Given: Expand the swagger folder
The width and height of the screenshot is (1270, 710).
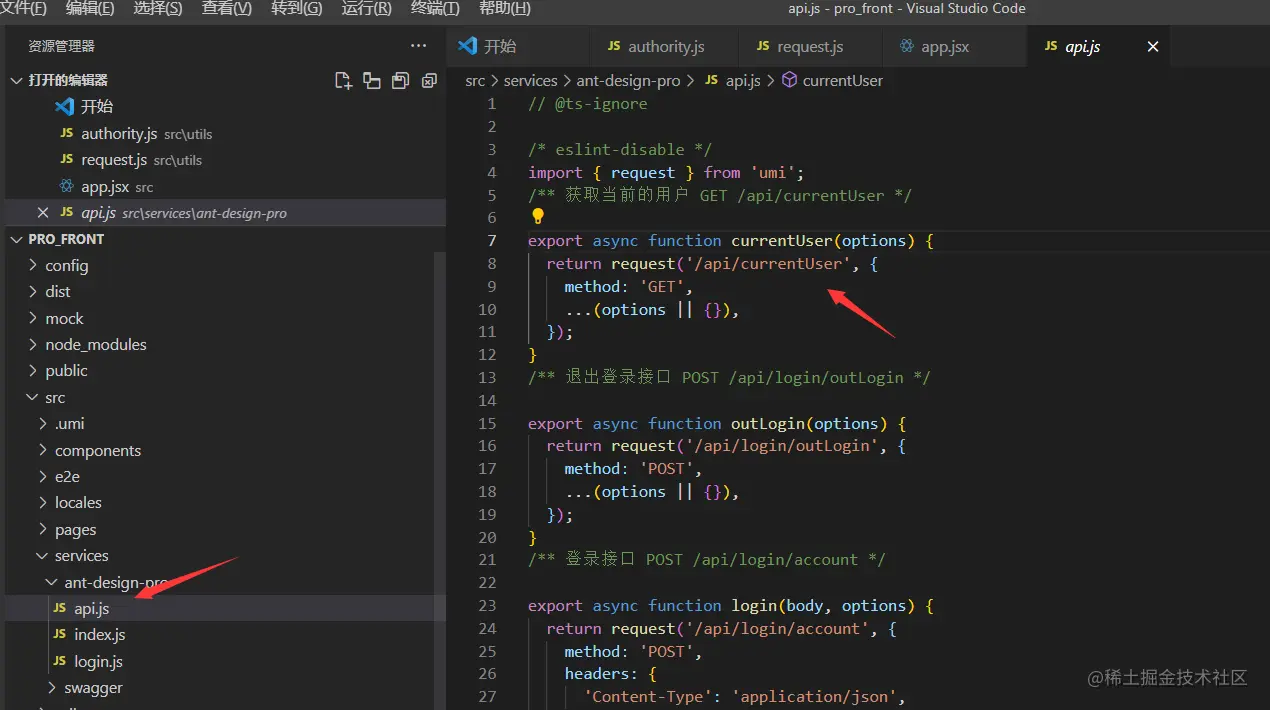Looking at the screenshot, I should (52, 687).
